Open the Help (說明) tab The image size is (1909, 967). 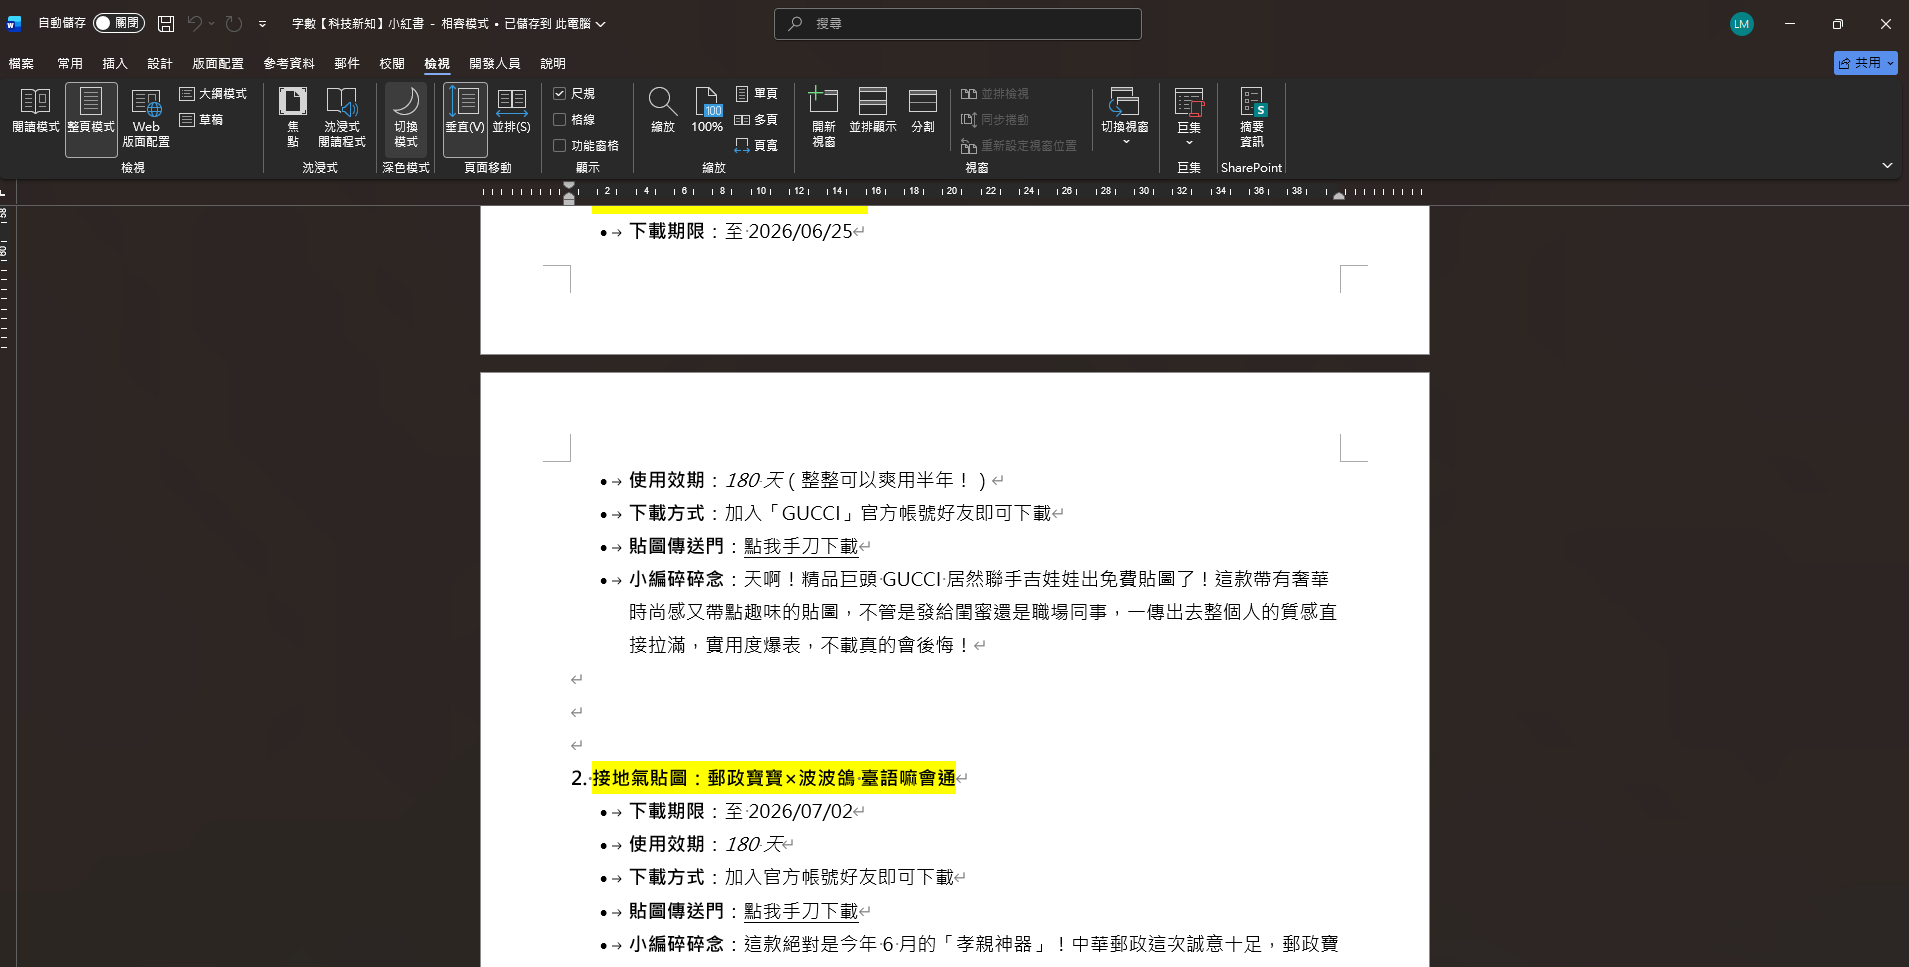coord(553,63)
